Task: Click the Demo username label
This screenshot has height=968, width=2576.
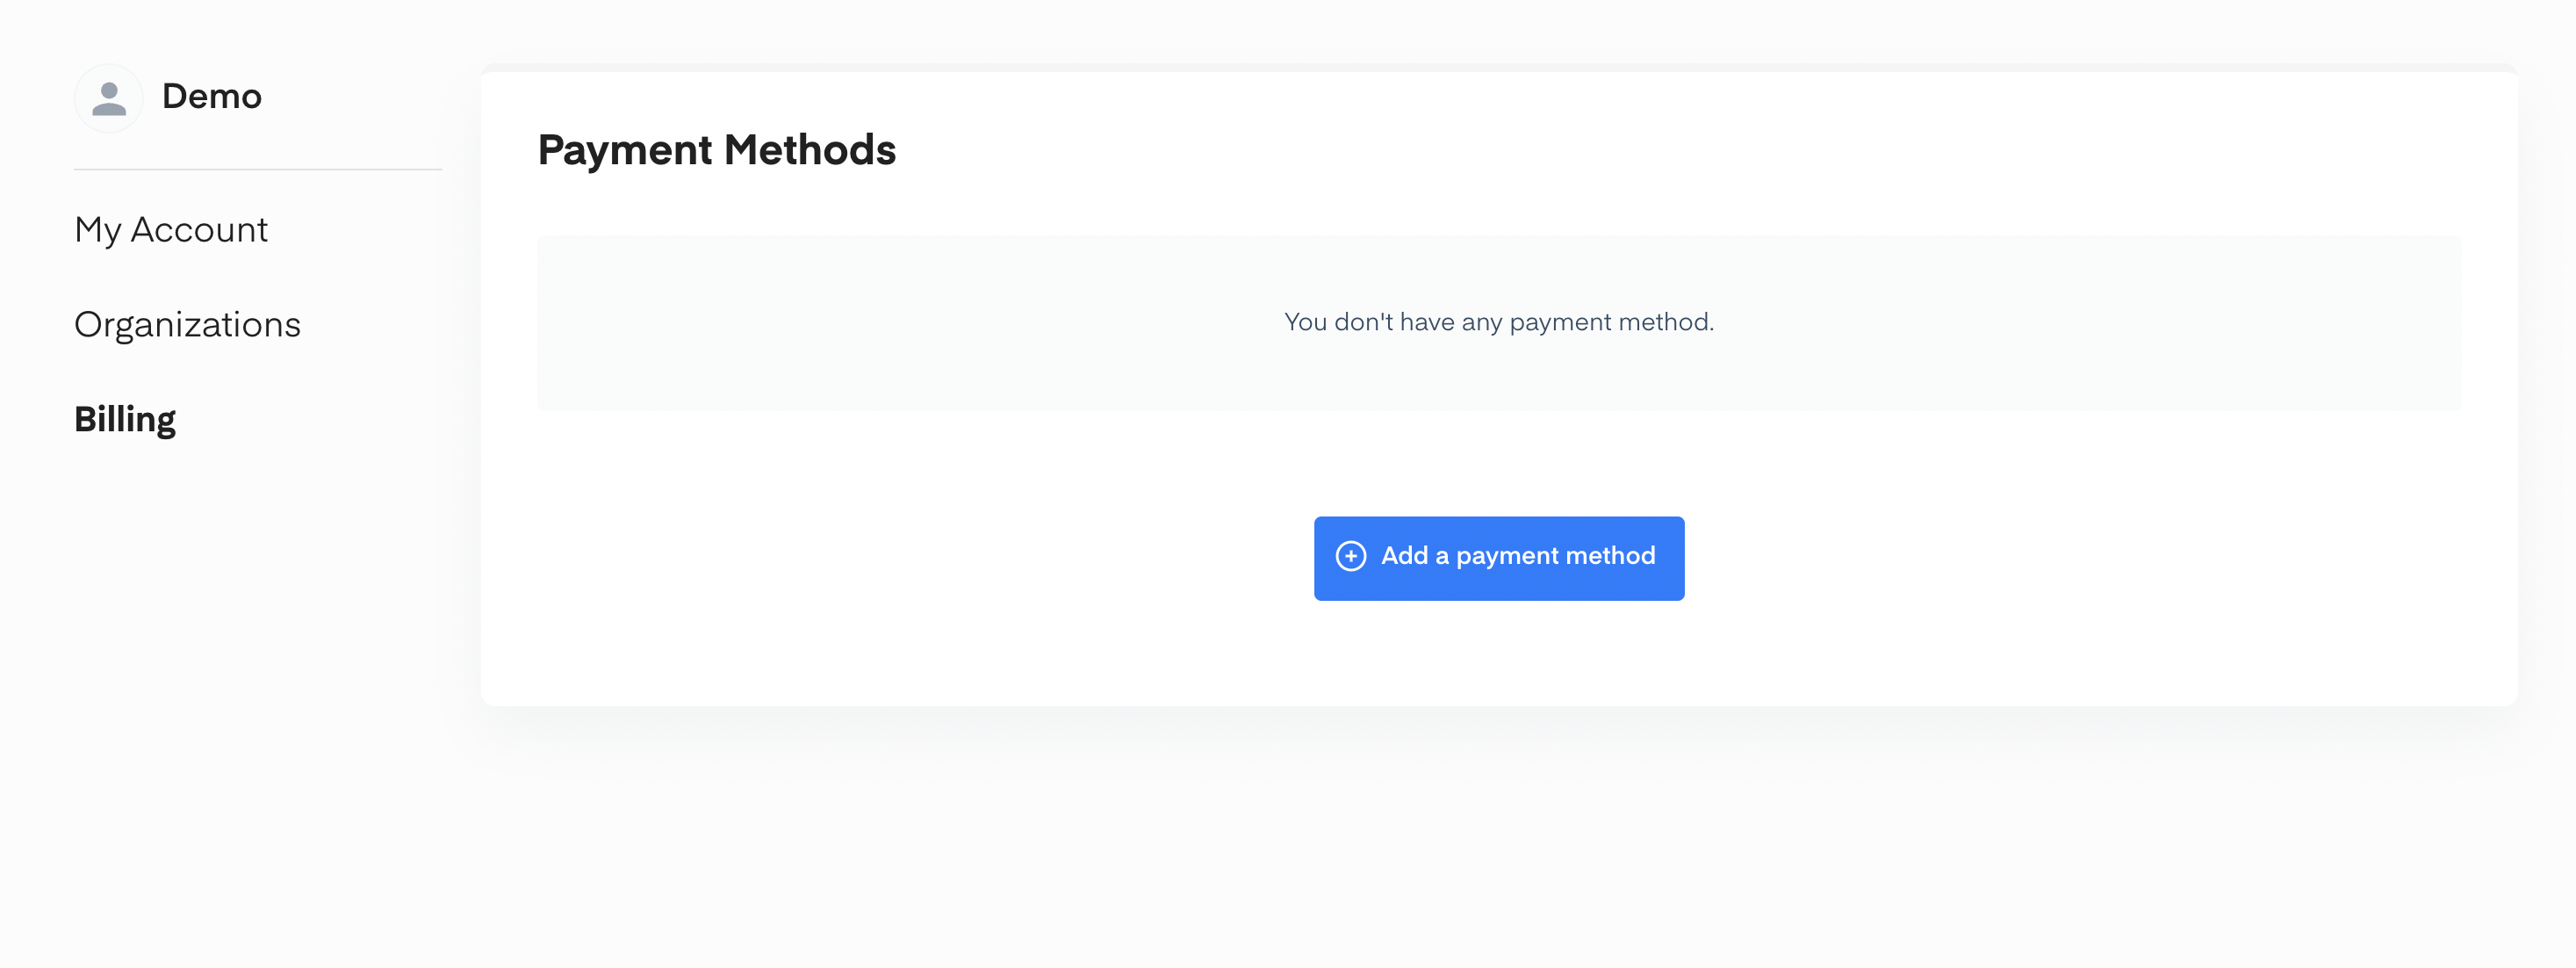Action: (212, 96)
